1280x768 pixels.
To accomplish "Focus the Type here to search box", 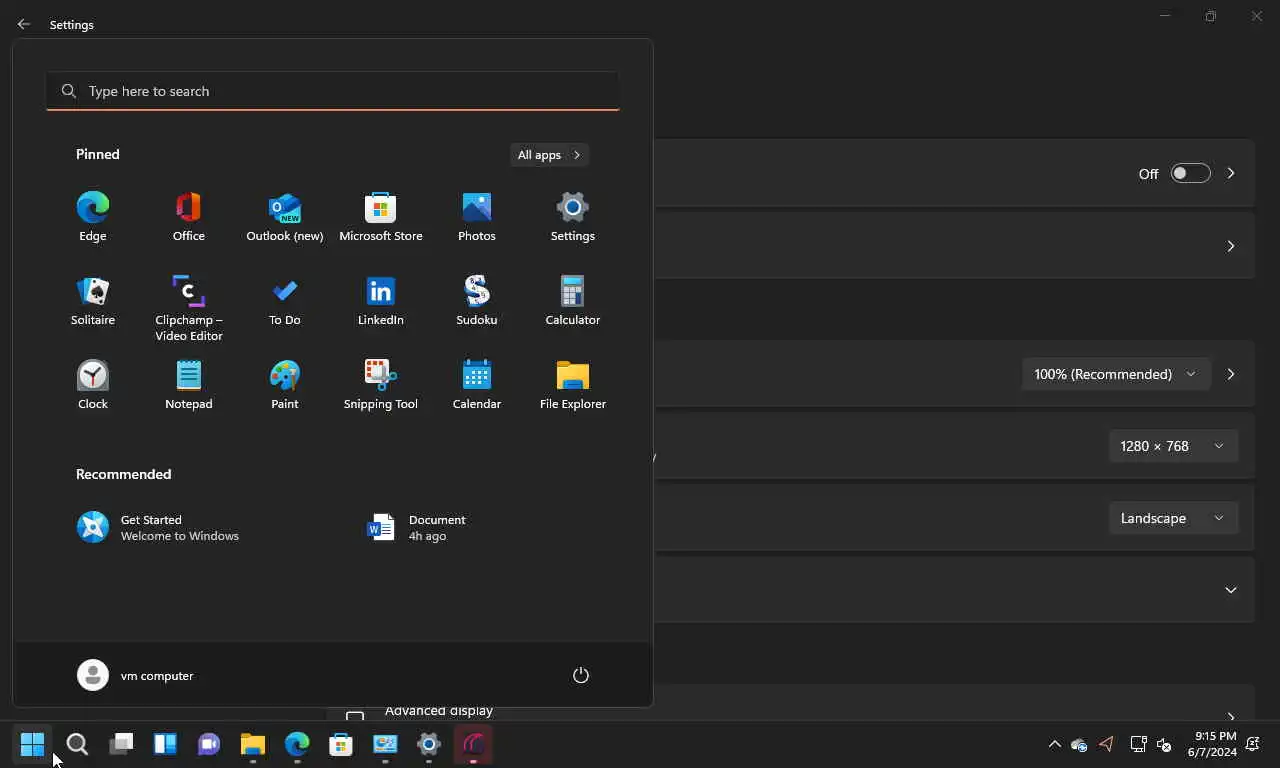I will tap(332, 91).
